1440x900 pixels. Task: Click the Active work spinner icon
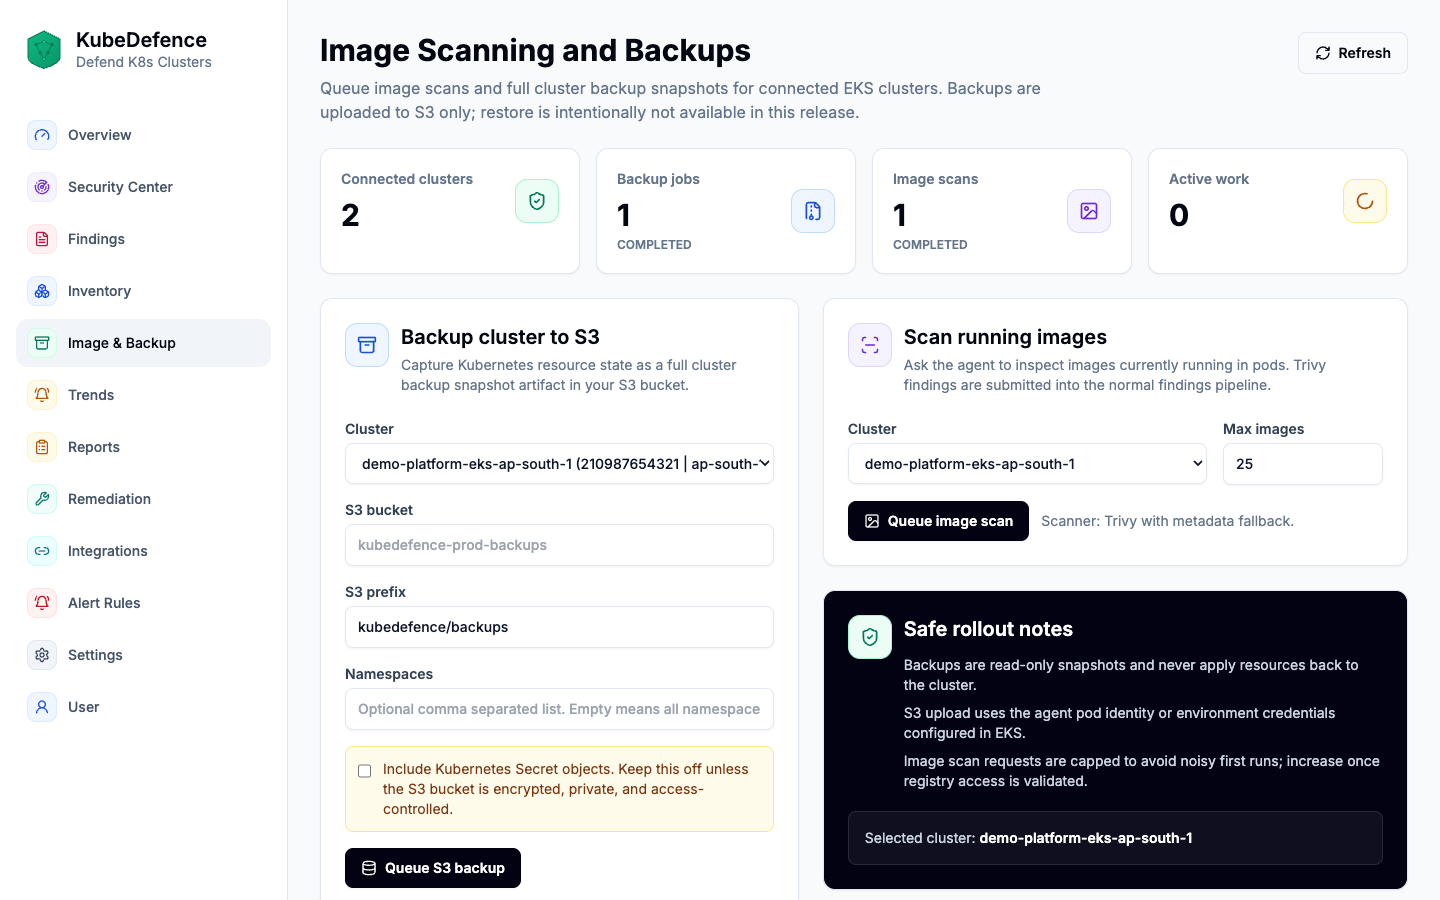(1365, 201)
